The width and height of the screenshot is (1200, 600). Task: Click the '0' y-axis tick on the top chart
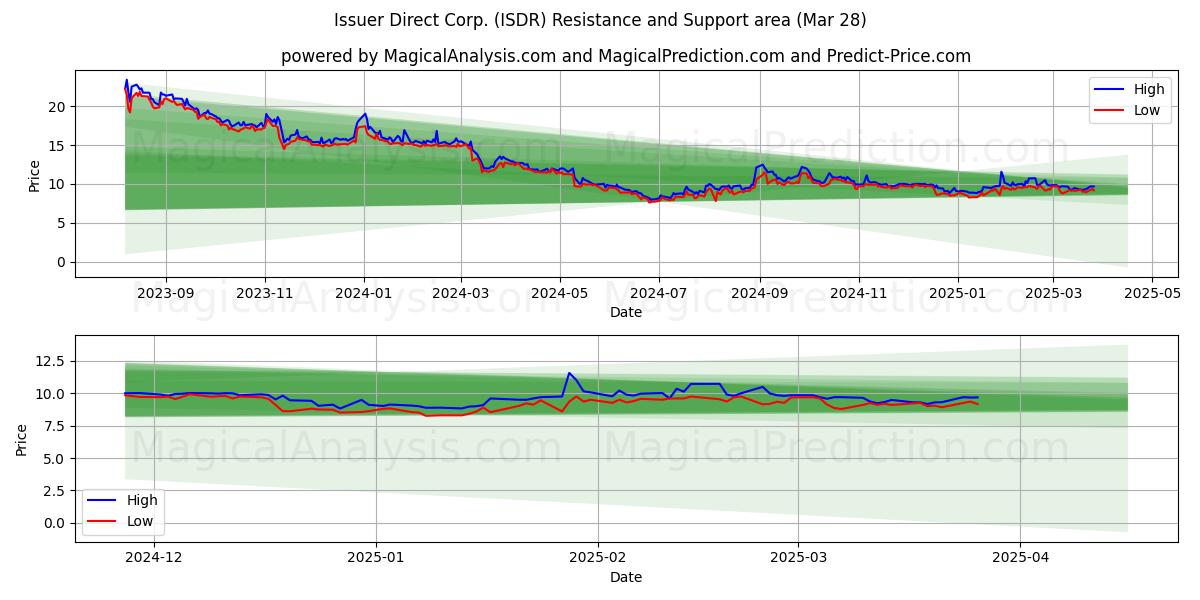pyautogui.click(x=63, y=263)
